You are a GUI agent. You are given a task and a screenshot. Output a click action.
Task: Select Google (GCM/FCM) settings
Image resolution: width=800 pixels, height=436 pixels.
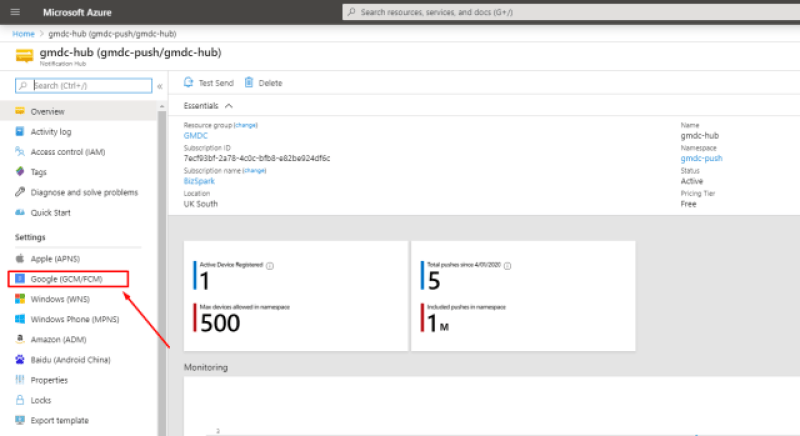pyautogui.click(x=68, y=279)
